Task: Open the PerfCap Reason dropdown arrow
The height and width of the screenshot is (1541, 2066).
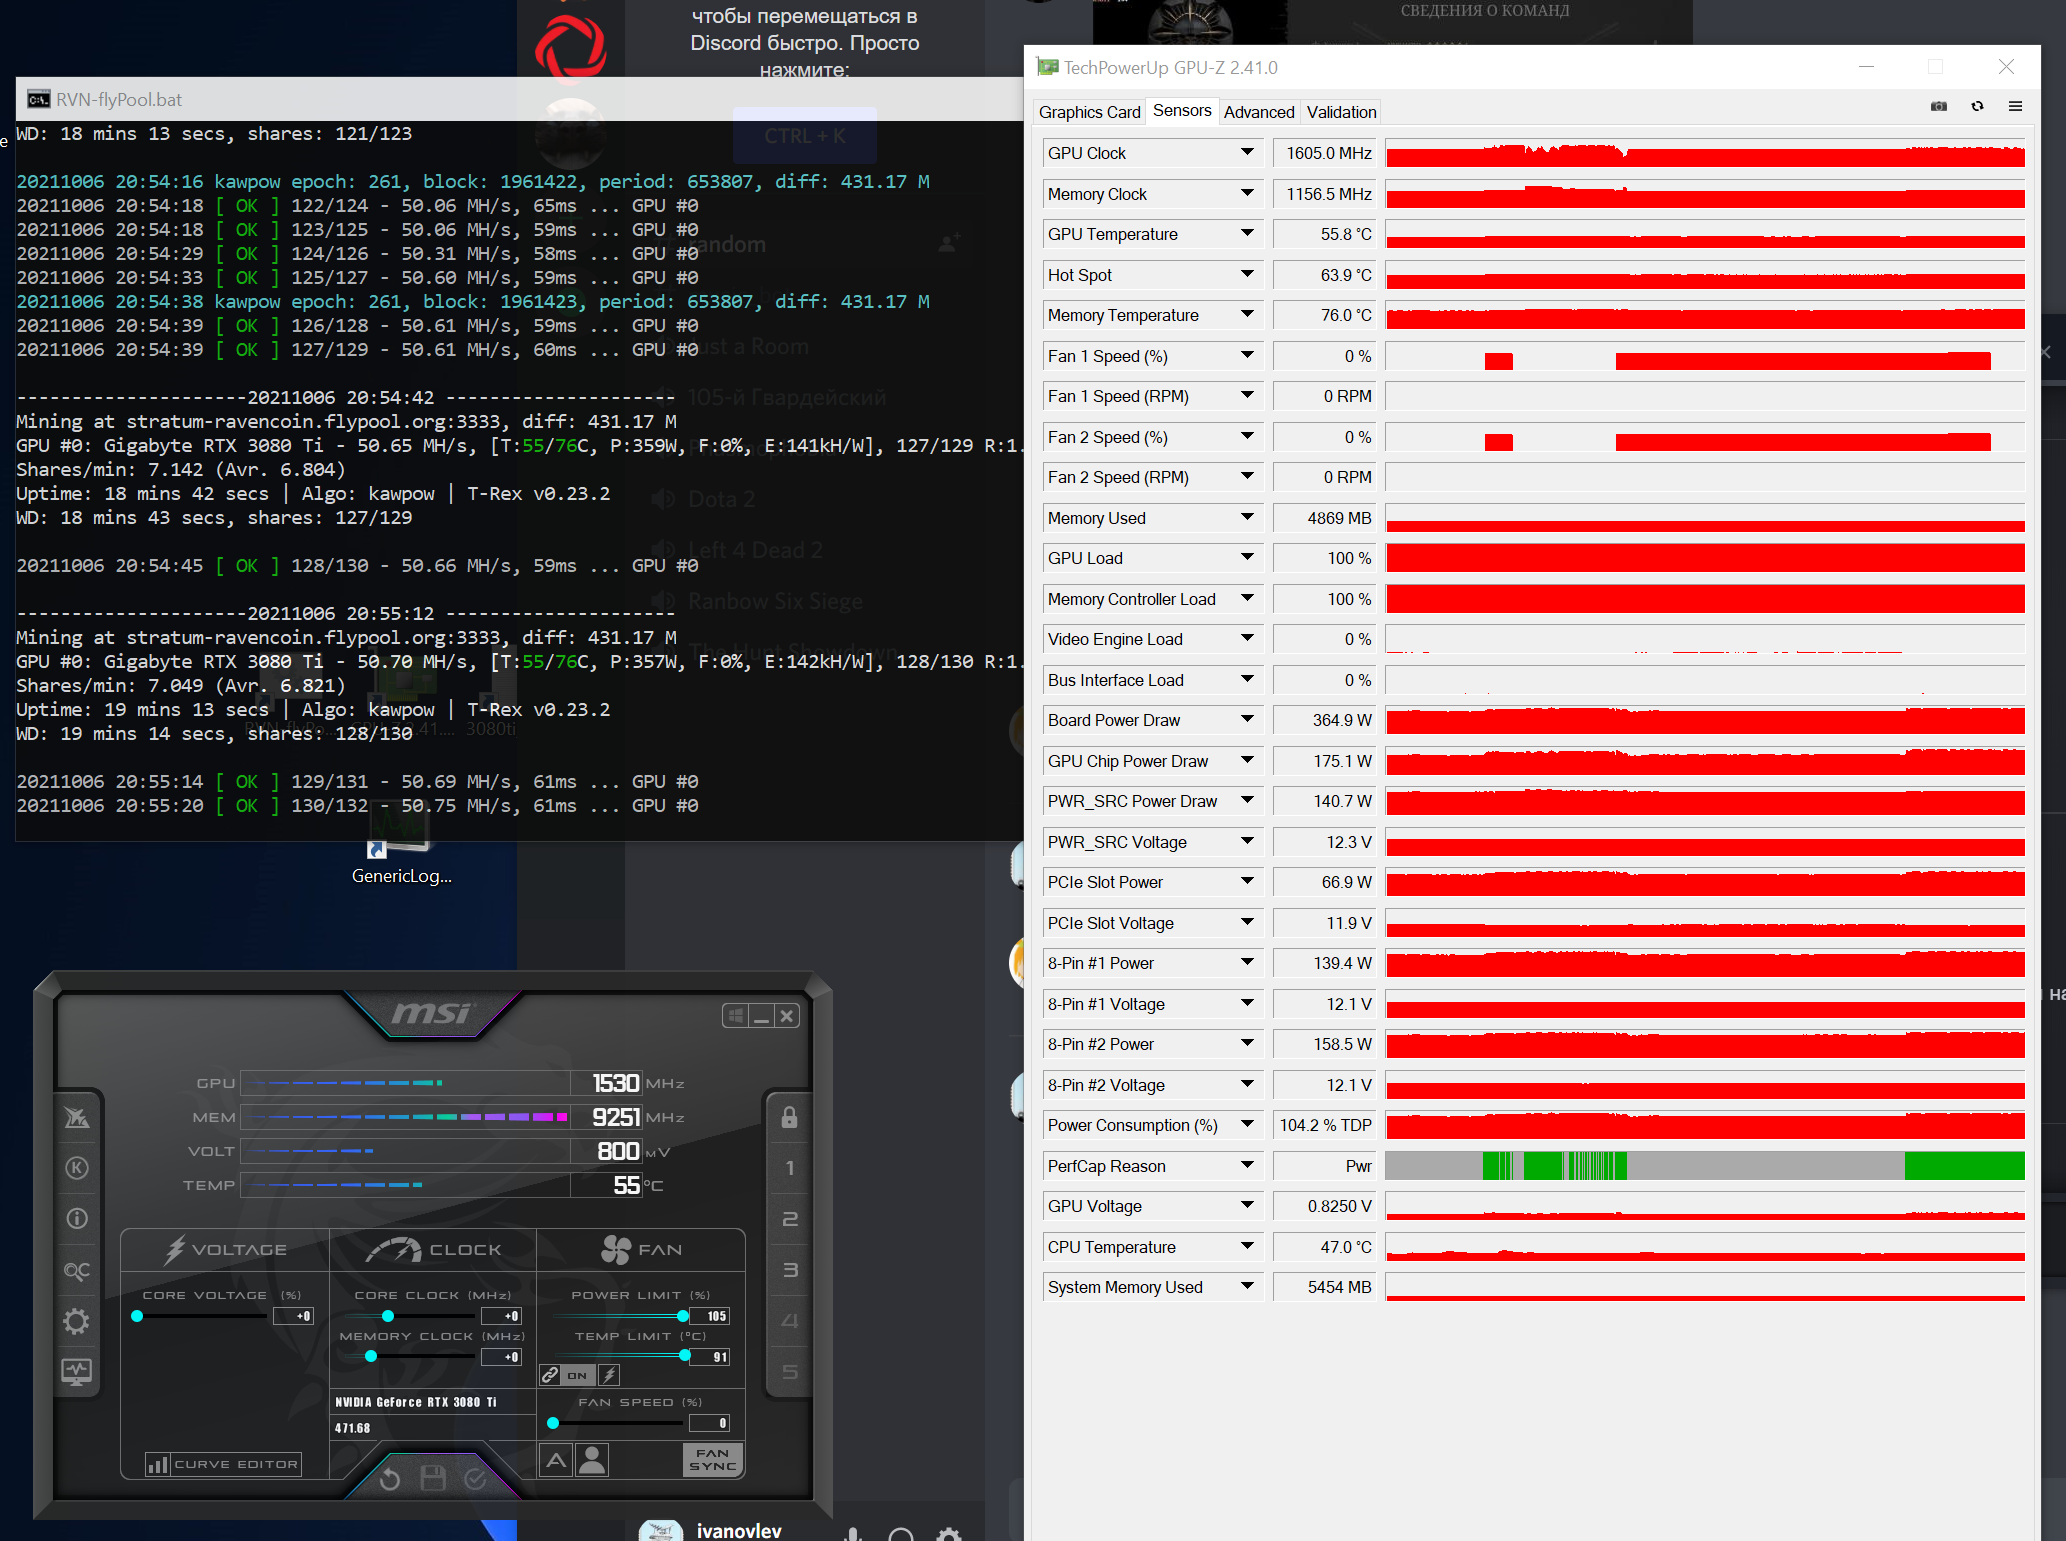Action: (1247, 1165)
